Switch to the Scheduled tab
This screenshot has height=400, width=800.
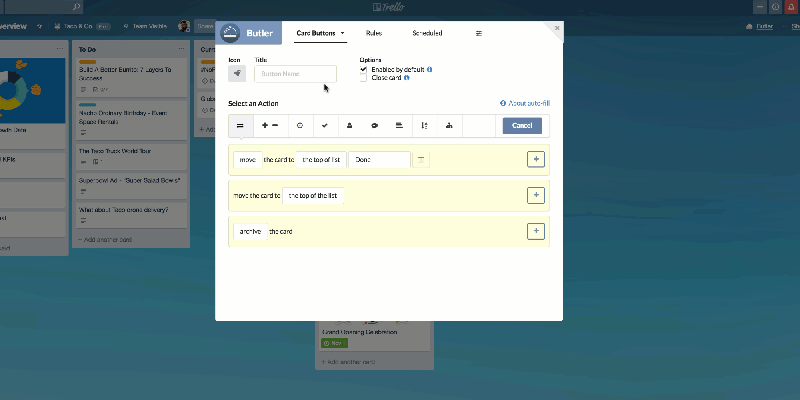tap(427, 33)
